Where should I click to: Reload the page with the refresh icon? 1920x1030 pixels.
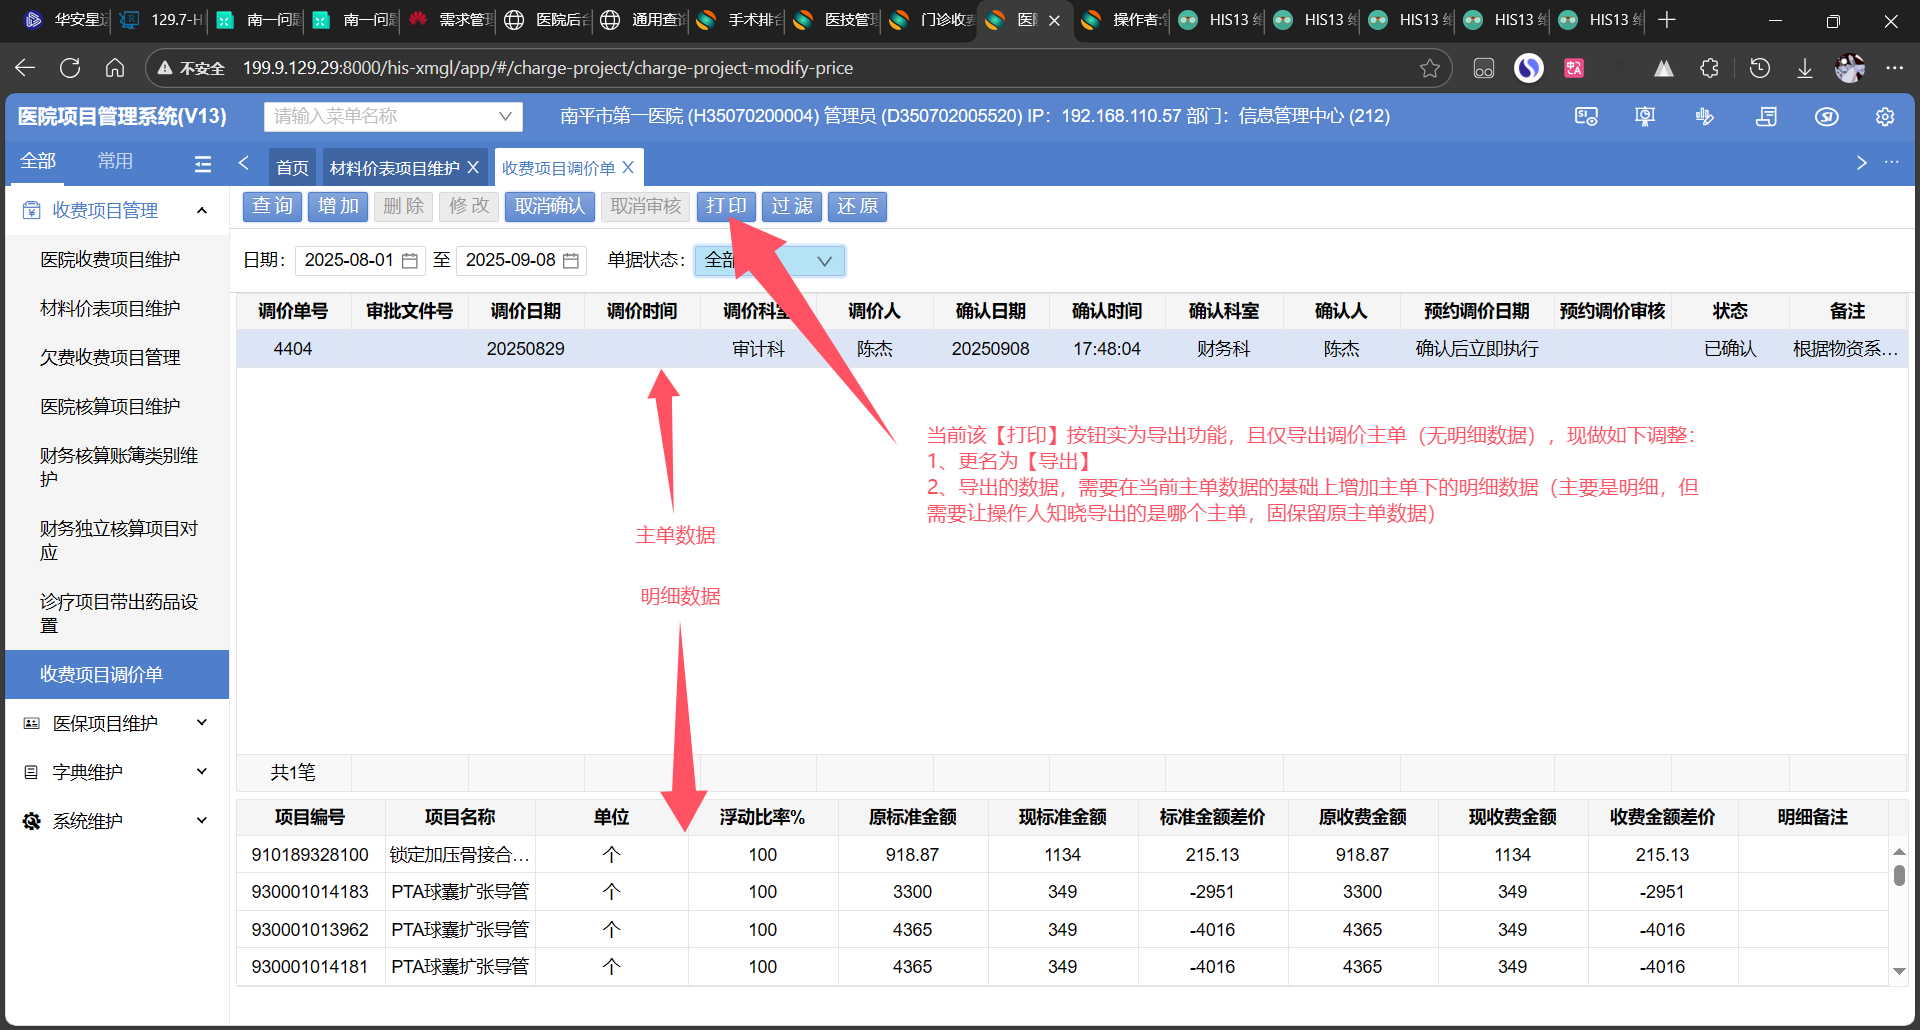[70, 68]
